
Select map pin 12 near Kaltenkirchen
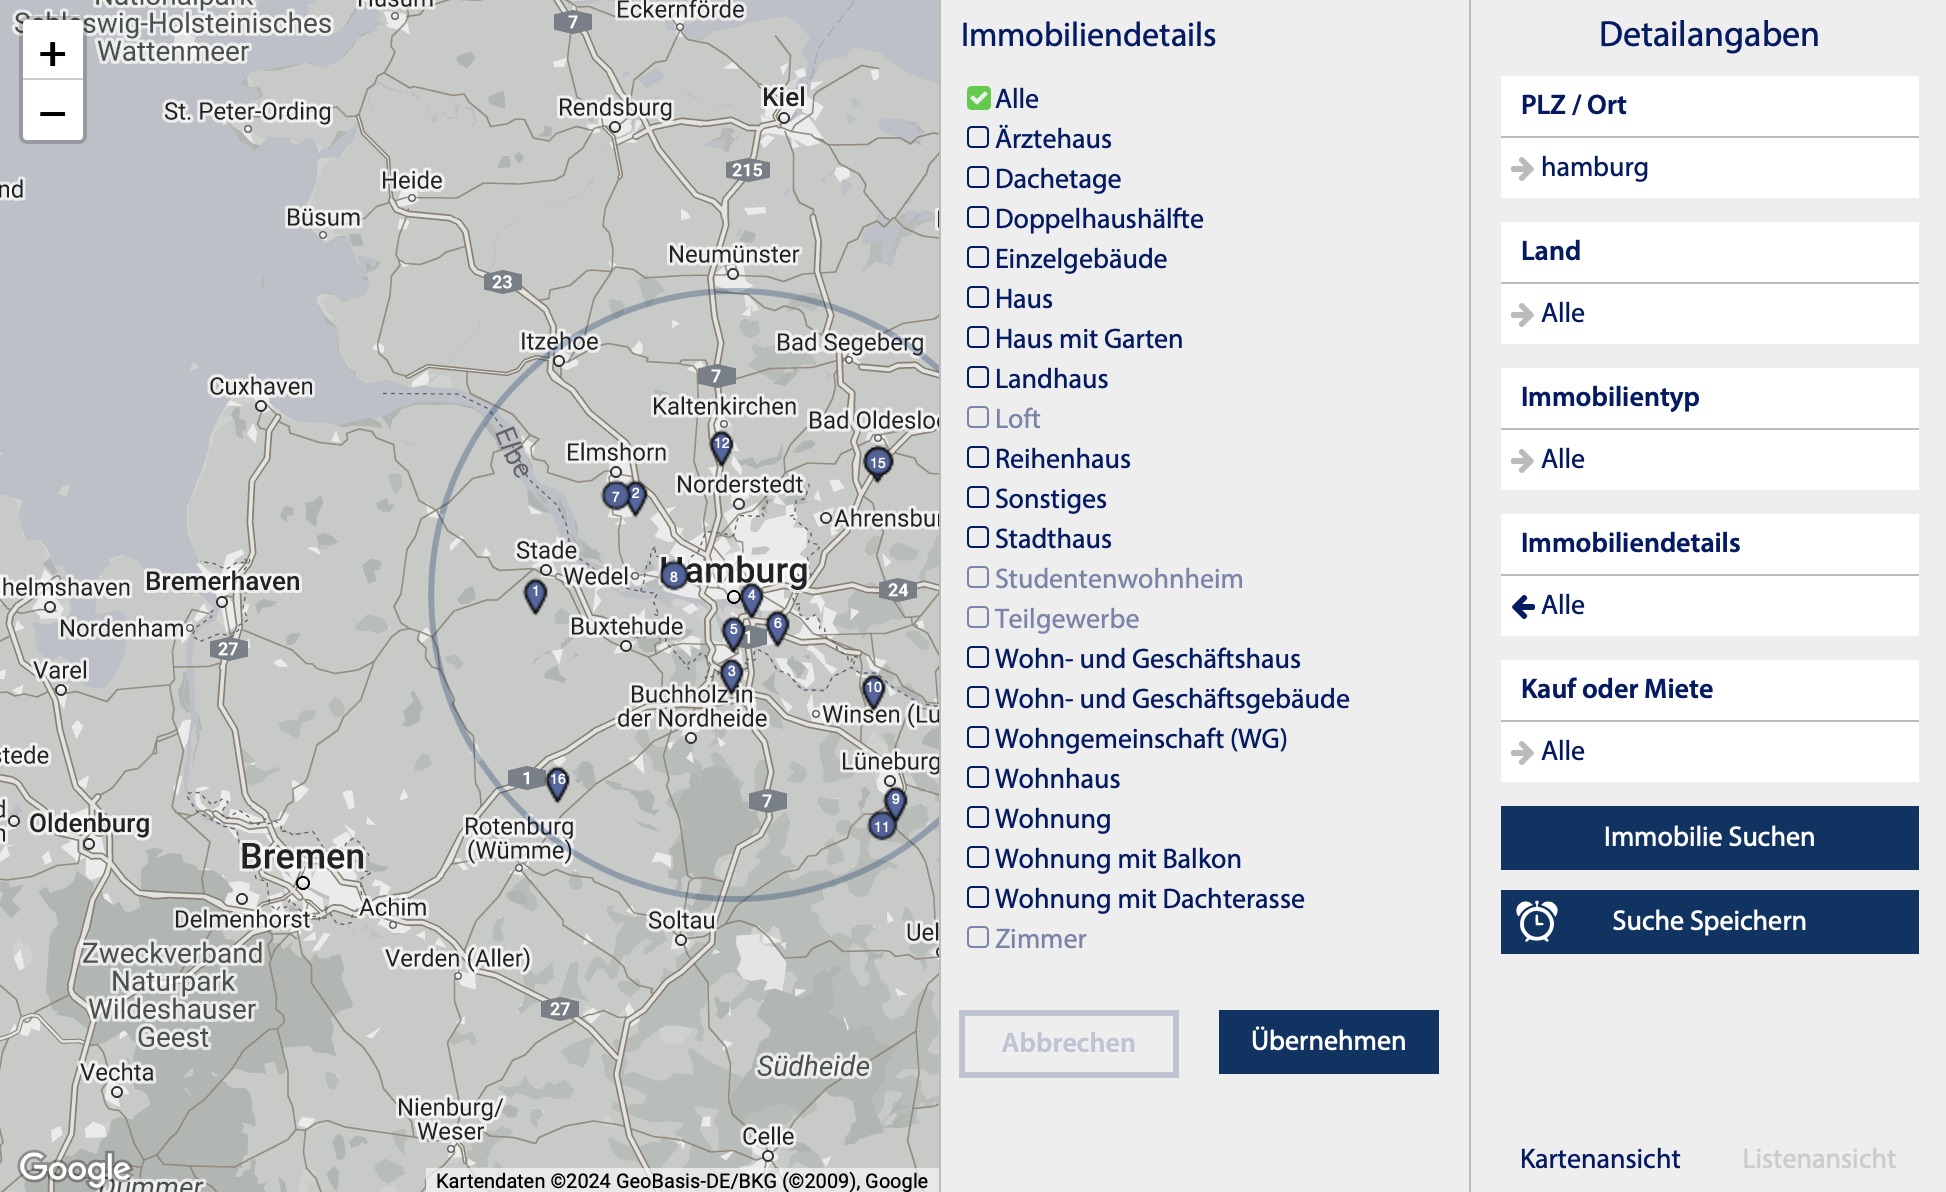721,444
